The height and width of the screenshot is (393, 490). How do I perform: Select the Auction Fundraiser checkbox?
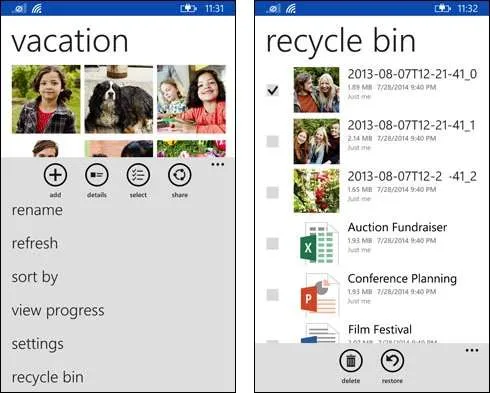coord(273,244)
